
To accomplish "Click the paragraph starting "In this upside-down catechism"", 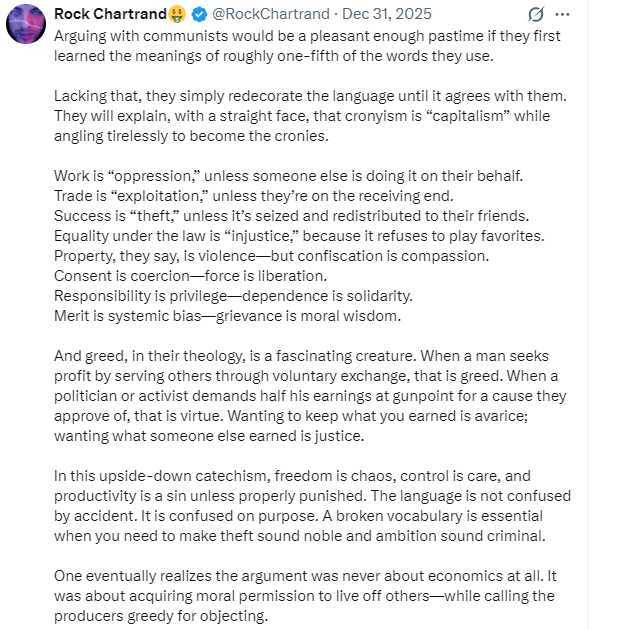I will coord(310,505).
